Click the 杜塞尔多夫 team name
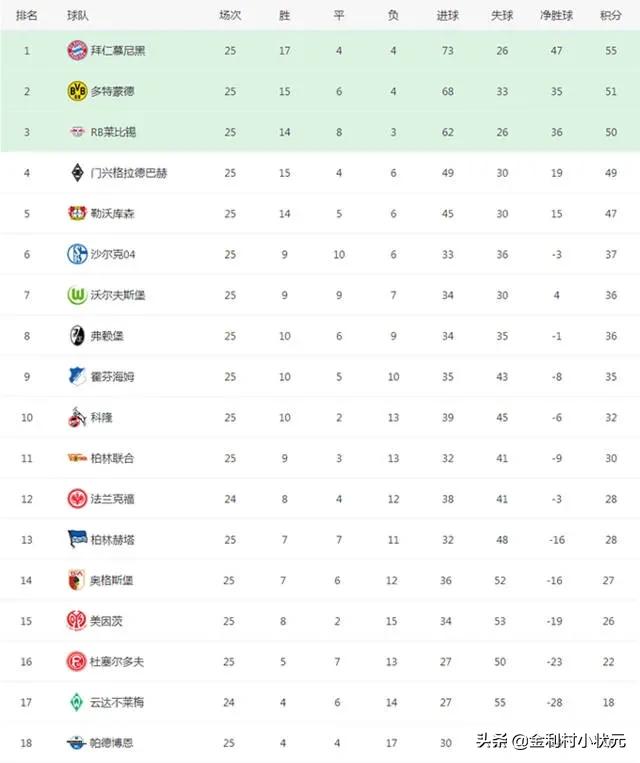Viewport: 640px width, 763px height. [117, 662]
